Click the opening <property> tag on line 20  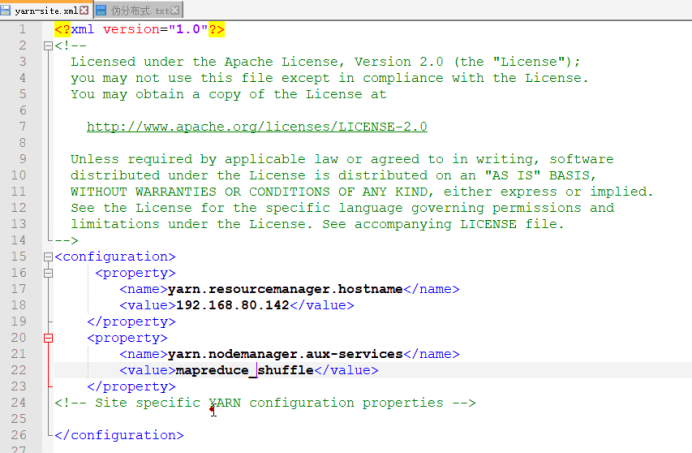tap(127, 338)
